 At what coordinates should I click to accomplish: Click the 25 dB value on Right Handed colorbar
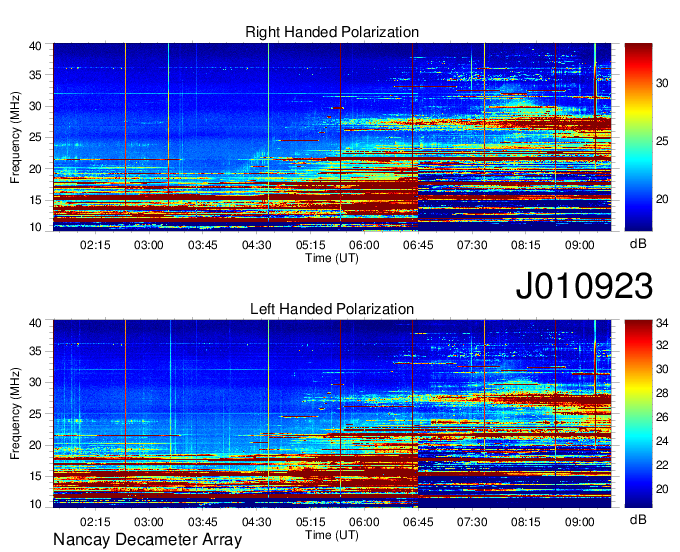662,141
